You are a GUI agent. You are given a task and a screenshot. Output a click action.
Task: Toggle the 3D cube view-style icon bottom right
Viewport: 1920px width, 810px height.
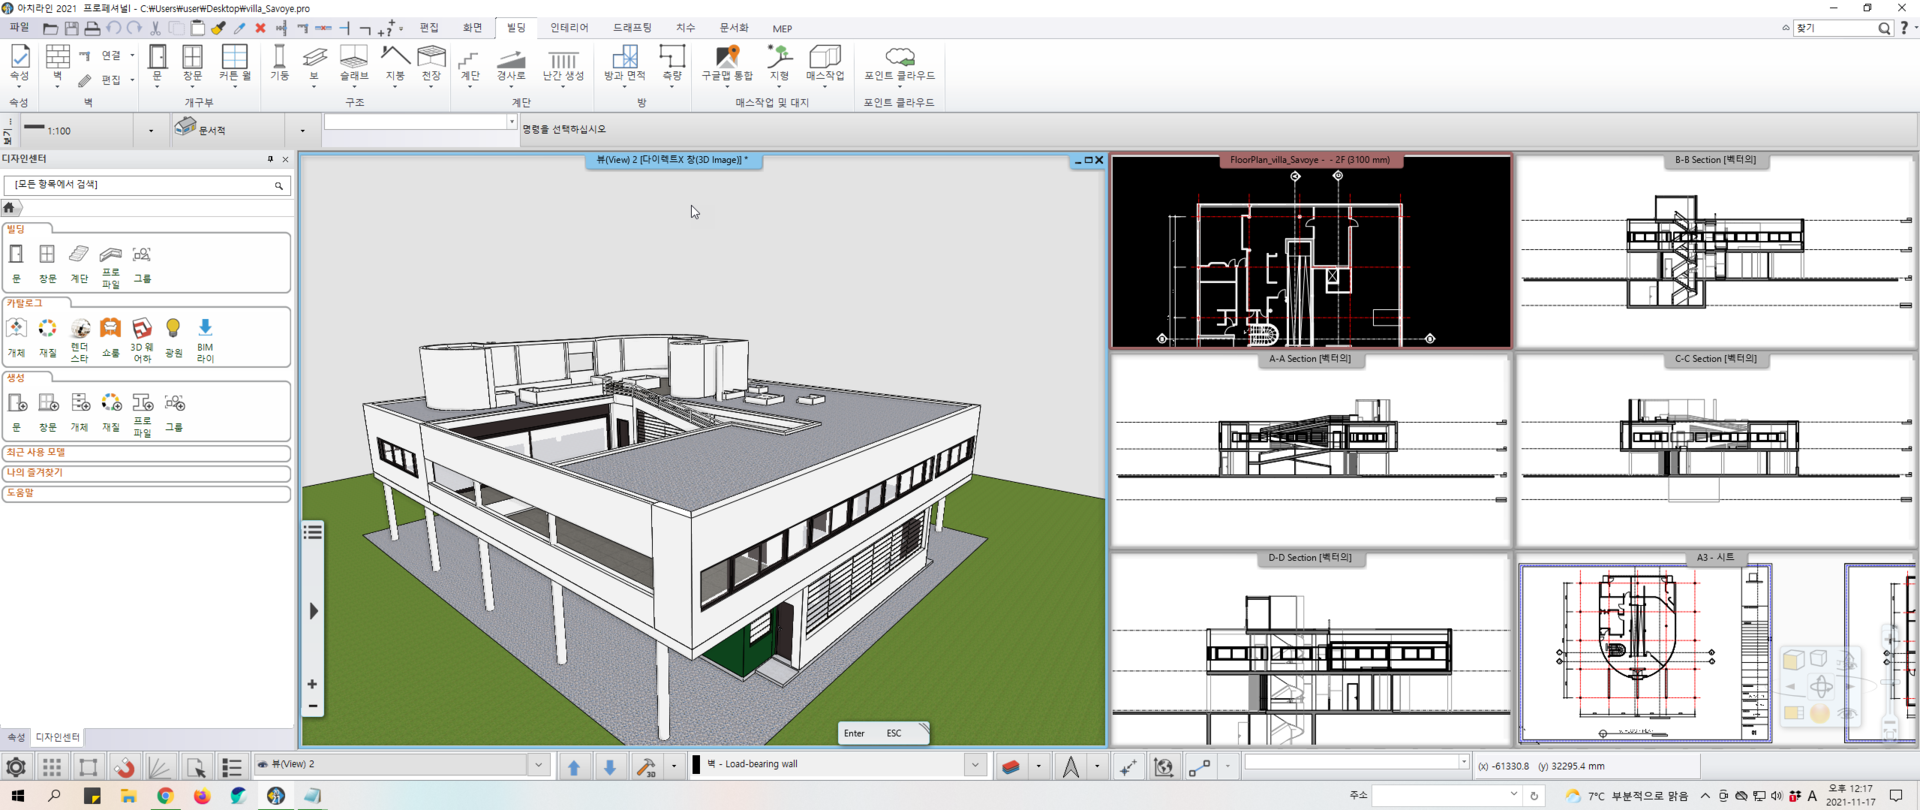pos(1794,659)
